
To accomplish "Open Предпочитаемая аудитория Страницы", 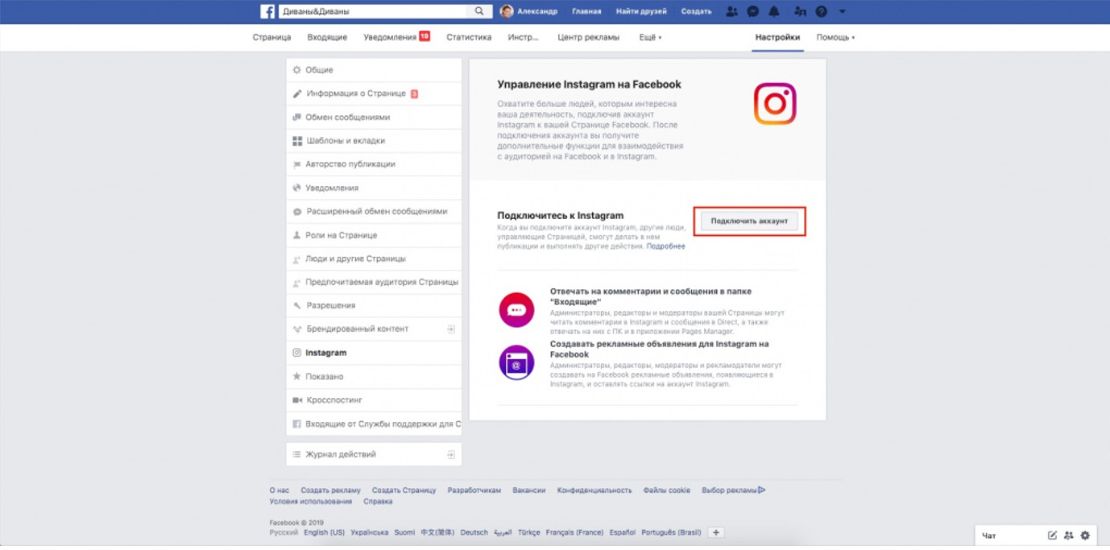I will [374, 282].
